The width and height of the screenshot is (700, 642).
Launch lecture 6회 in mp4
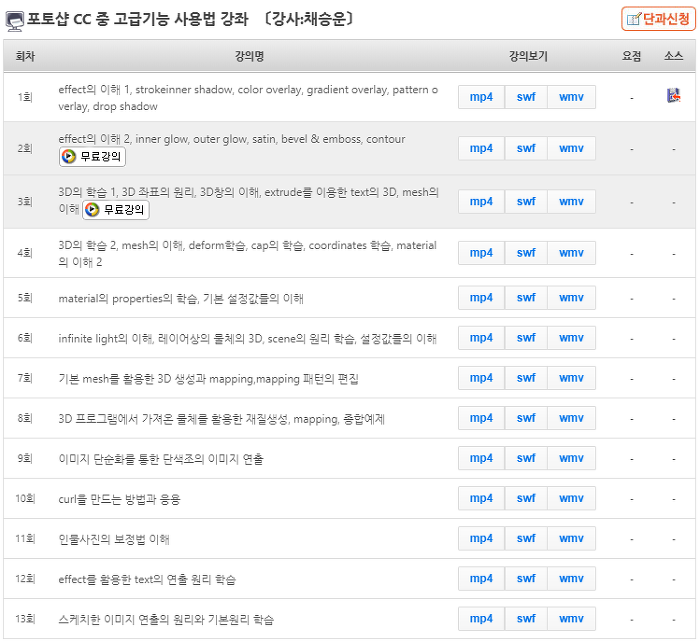[x=481, y=338]
